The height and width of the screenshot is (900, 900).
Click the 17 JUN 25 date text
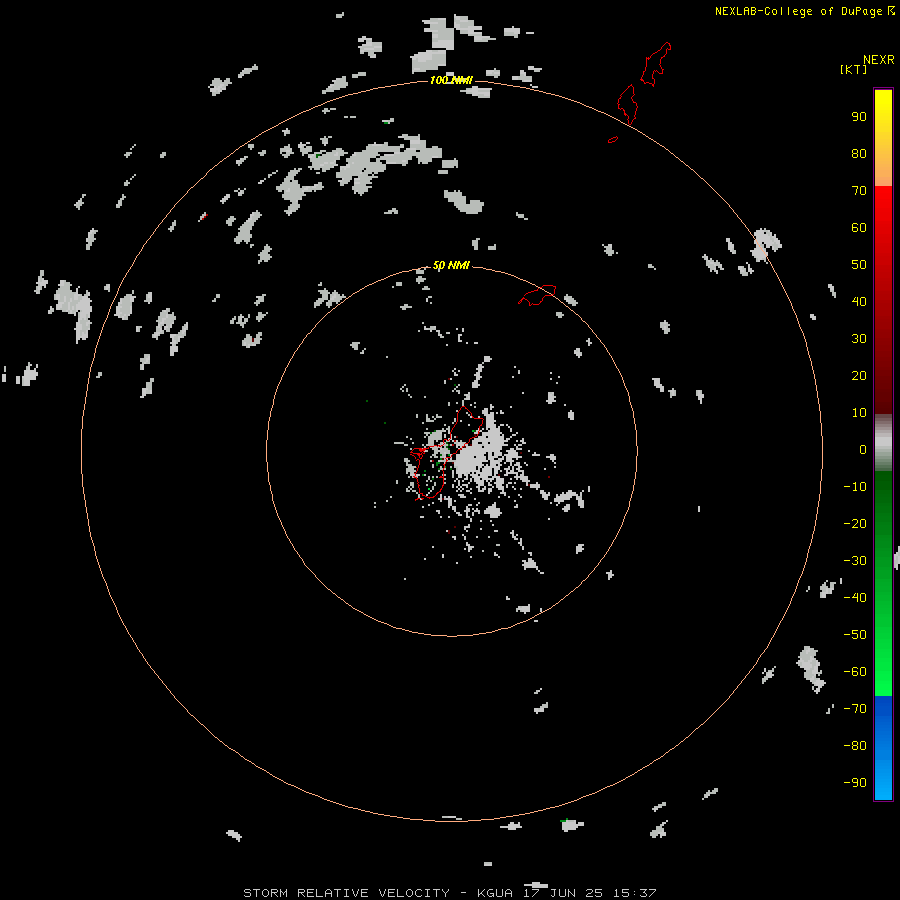(x=562, y=893)
